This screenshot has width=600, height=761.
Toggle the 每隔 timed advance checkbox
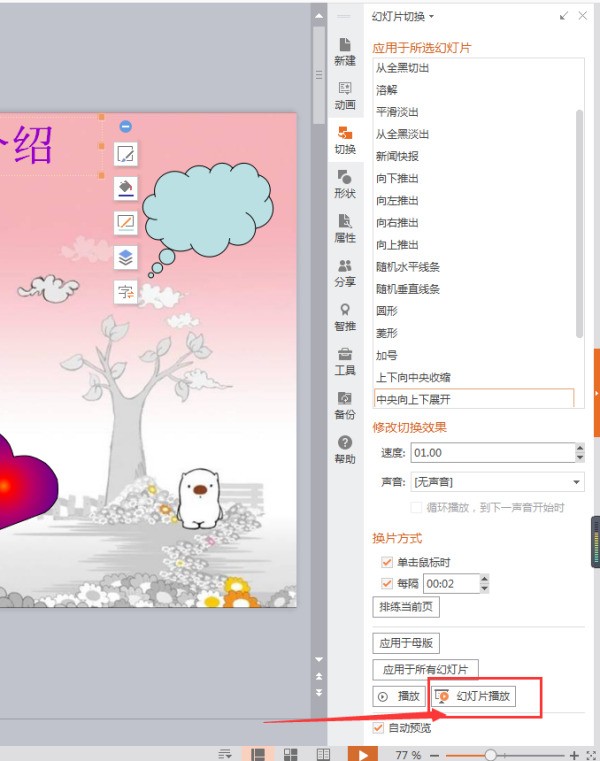coord(387,583)
